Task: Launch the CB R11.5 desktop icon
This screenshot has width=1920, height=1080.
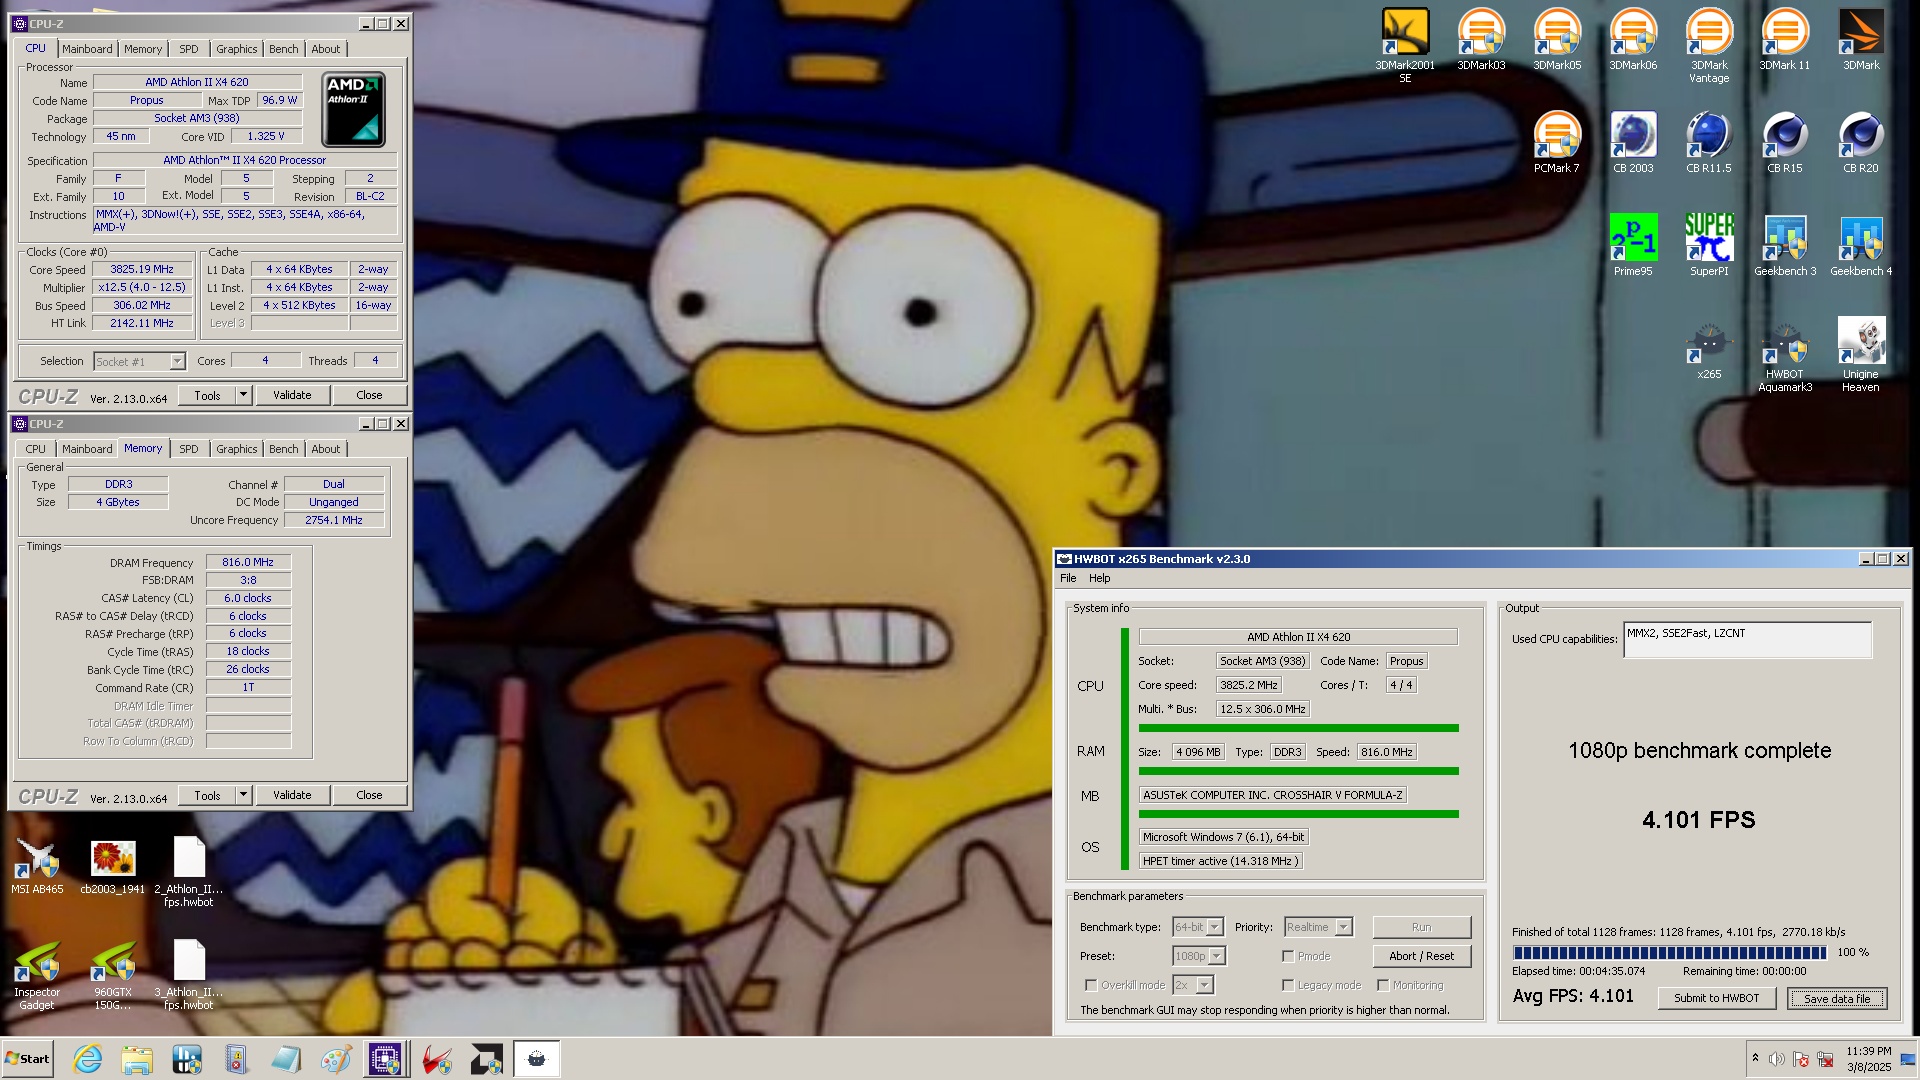Action: [x=1709, y=143]
